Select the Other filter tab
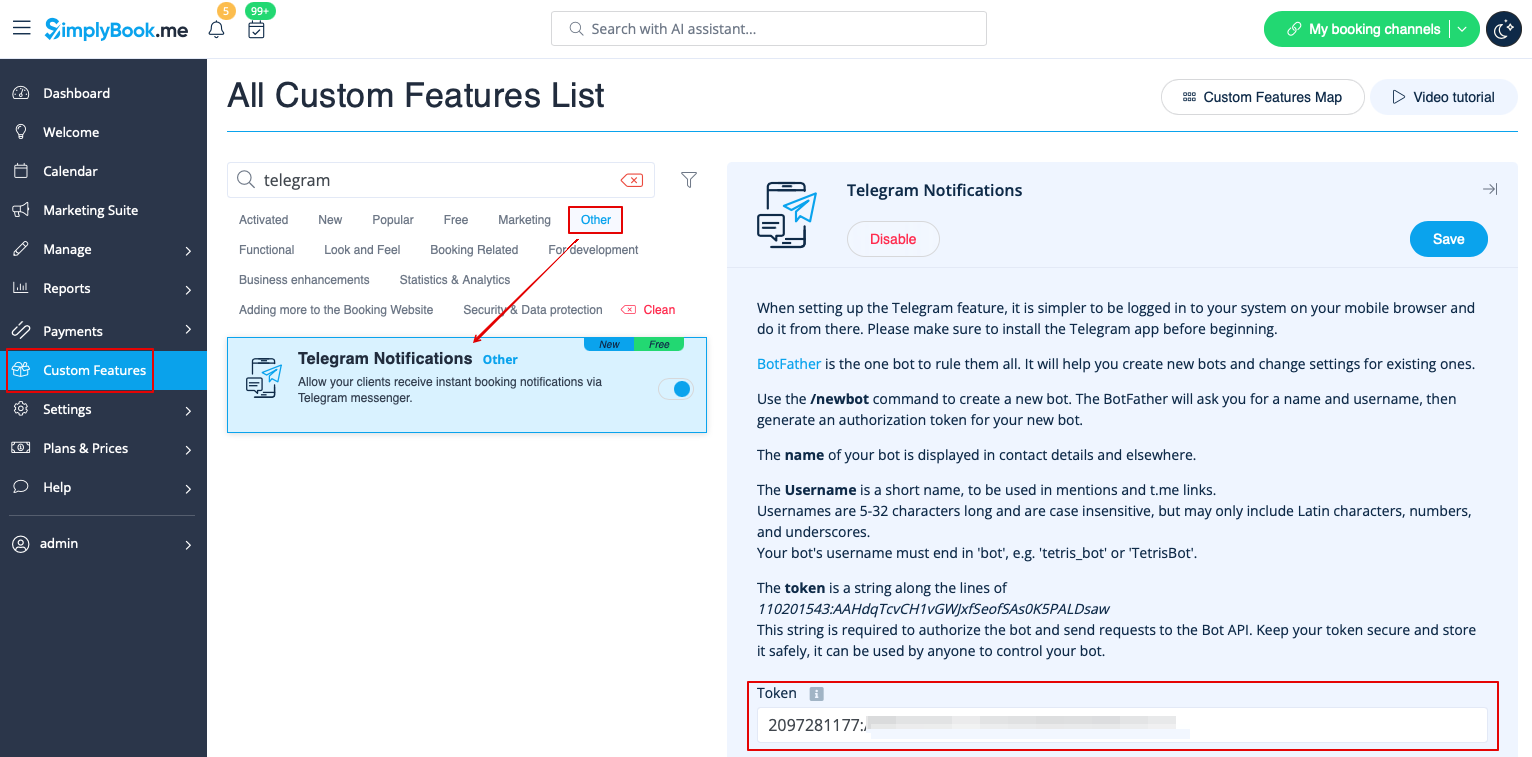The width and height of the screenshot is (1532, 757). pos(596,220)
